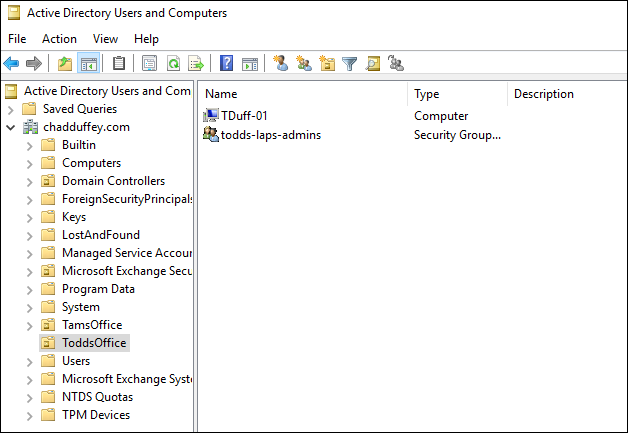Screen dimensions: 628x433
Task: Expand the TamsOffice OU
Action: point(30,325)
